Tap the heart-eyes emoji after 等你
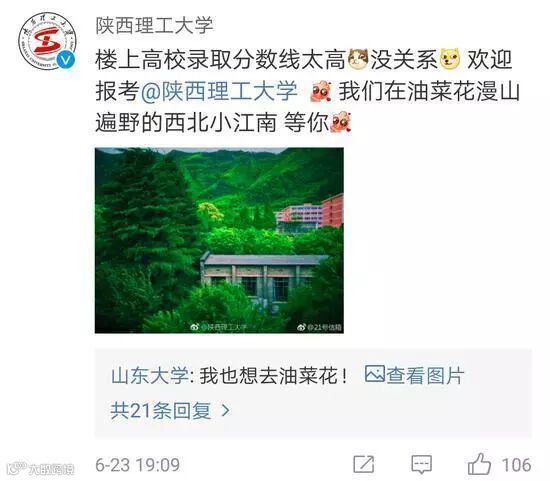The image size is (550, 481). 340,122
